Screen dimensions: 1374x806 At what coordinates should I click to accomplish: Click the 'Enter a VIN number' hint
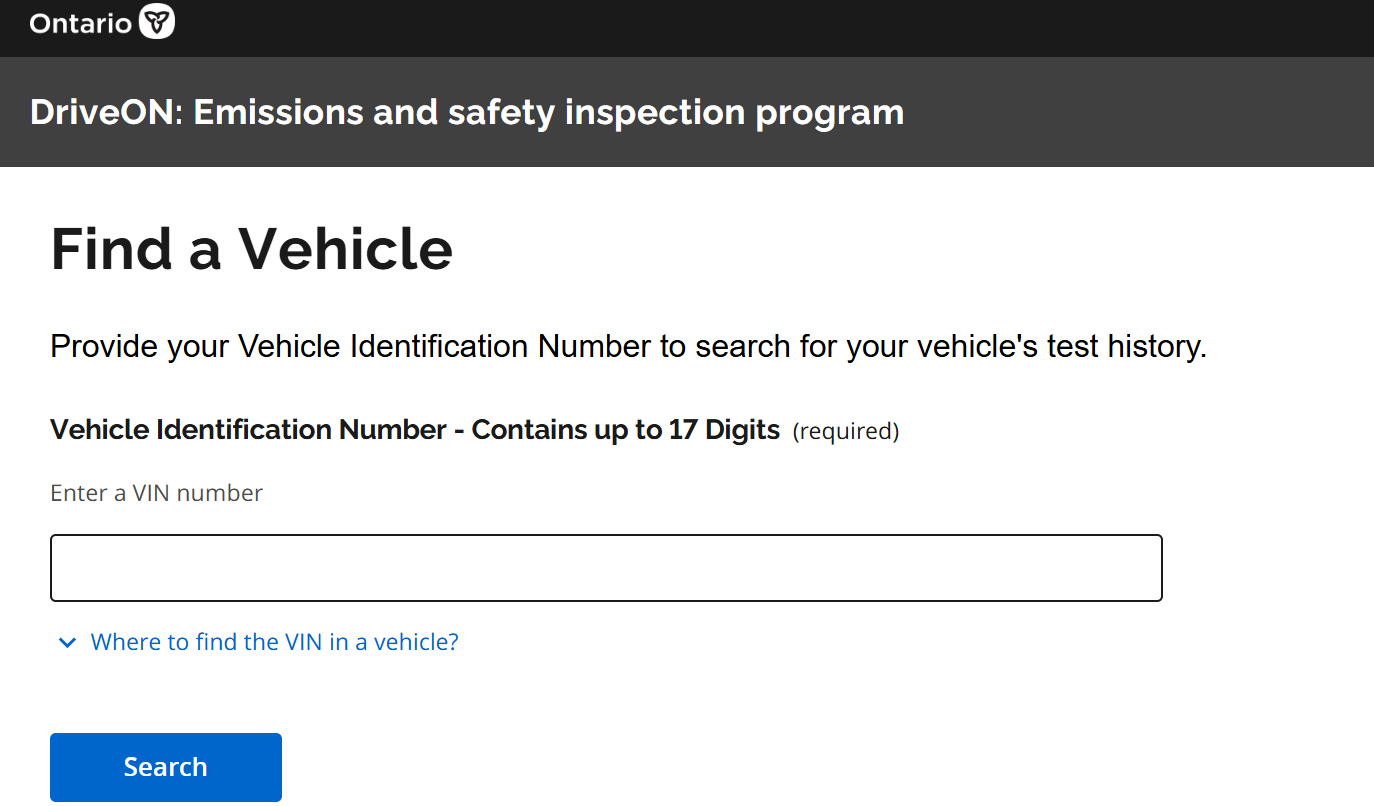pos(156,493)
